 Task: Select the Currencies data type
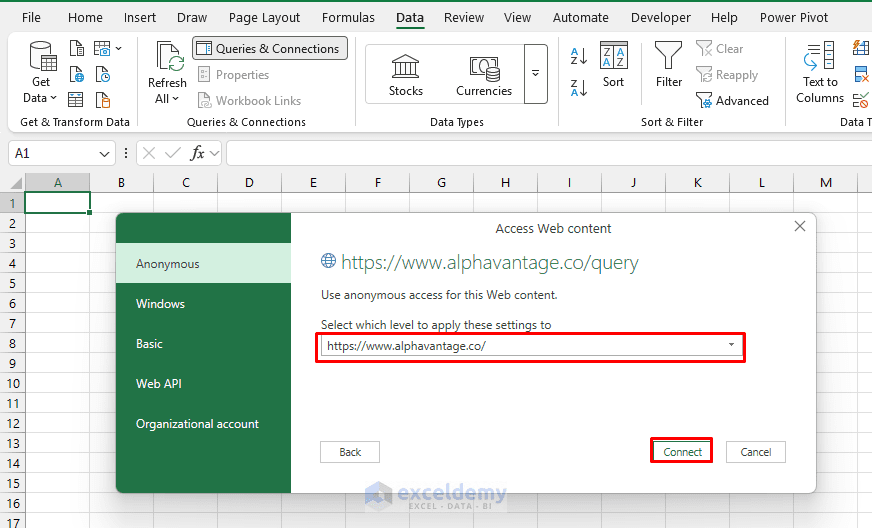484,75
